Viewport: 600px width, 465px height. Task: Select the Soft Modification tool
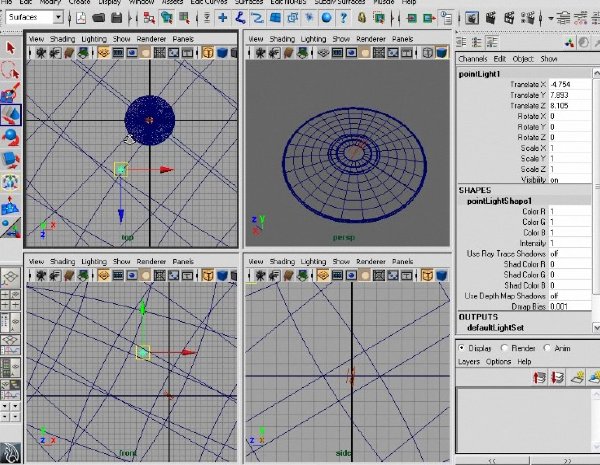point(10,206)
